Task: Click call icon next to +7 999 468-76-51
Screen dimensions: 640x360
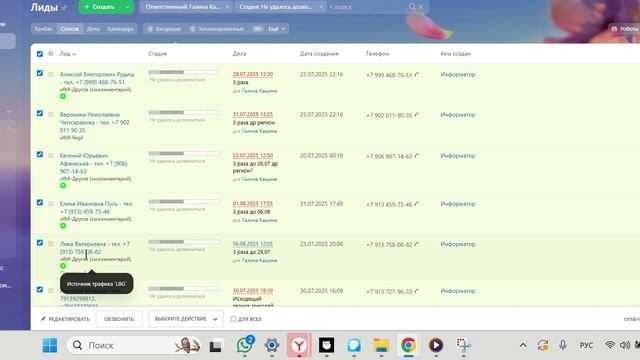Action: (416, 75)
